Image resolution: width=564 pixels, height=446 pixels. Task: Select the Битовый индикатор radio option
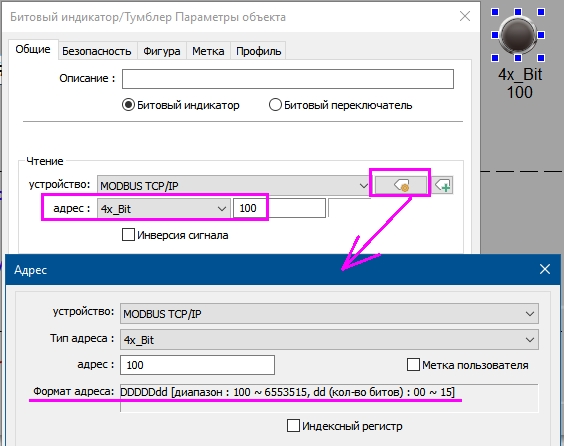(128, 105)
